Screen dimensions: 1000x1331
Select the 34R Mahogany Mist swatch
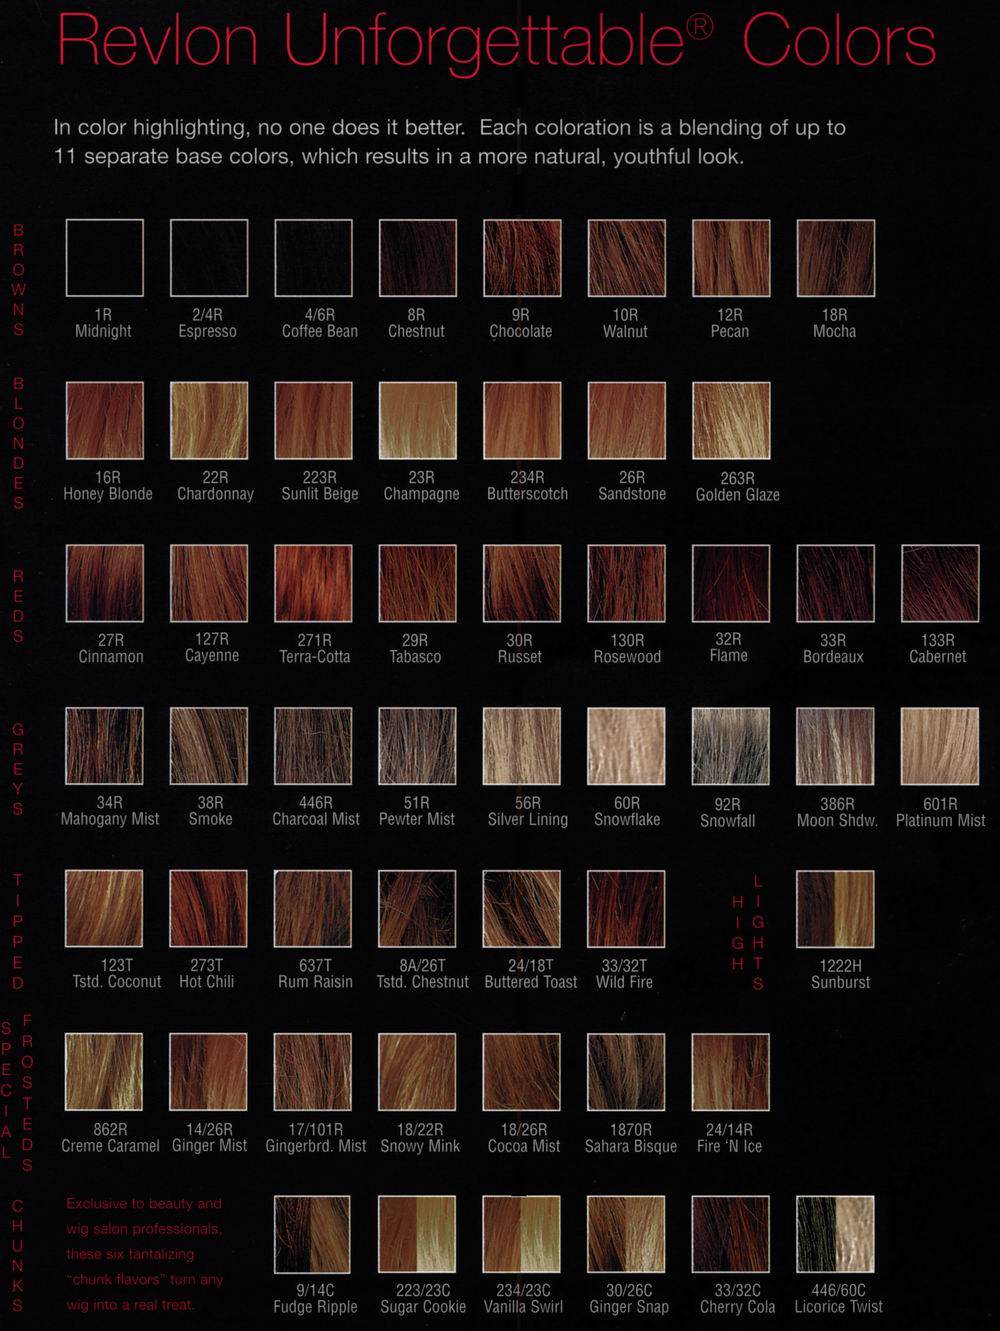(x=105, y=746)
